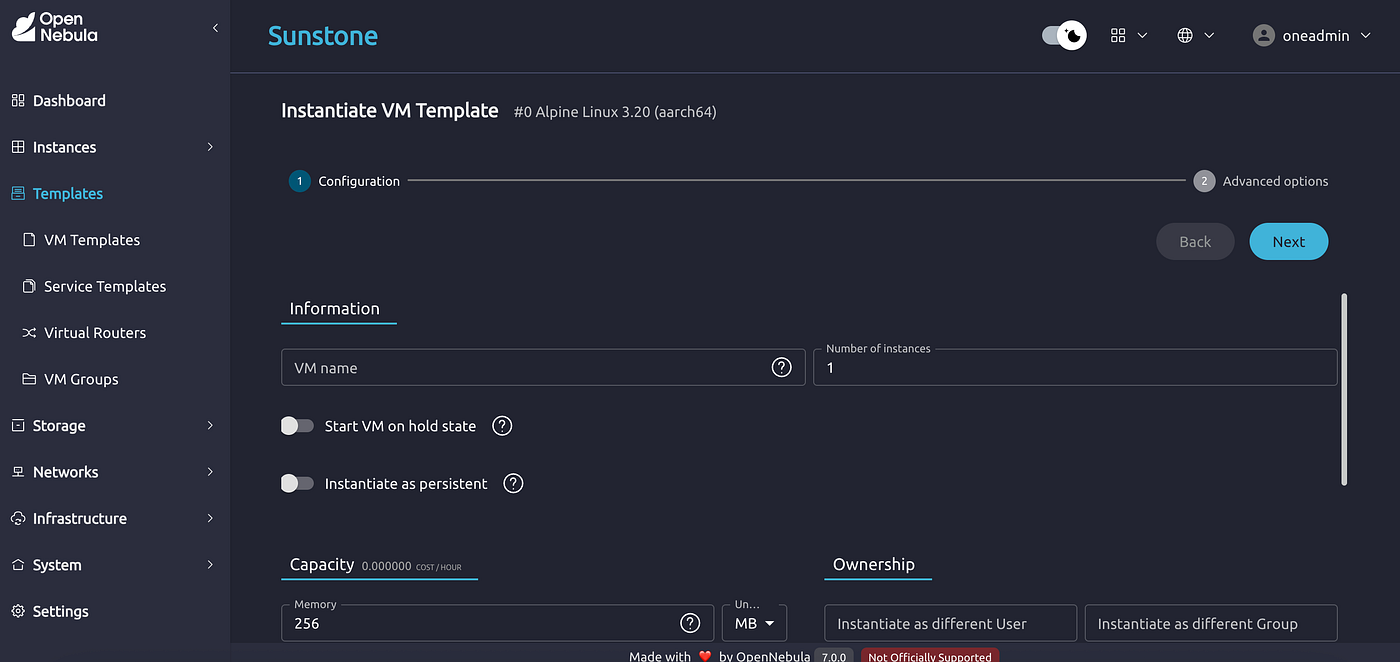Enable Instantiate as persistent switch
Viewport: 1400px width, 662px height.
tap(297, 484)
